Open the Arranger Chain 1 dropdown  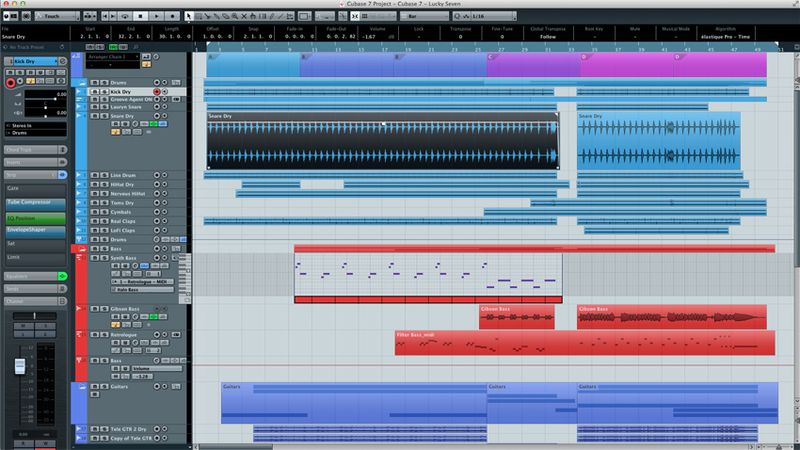point(112,57)
